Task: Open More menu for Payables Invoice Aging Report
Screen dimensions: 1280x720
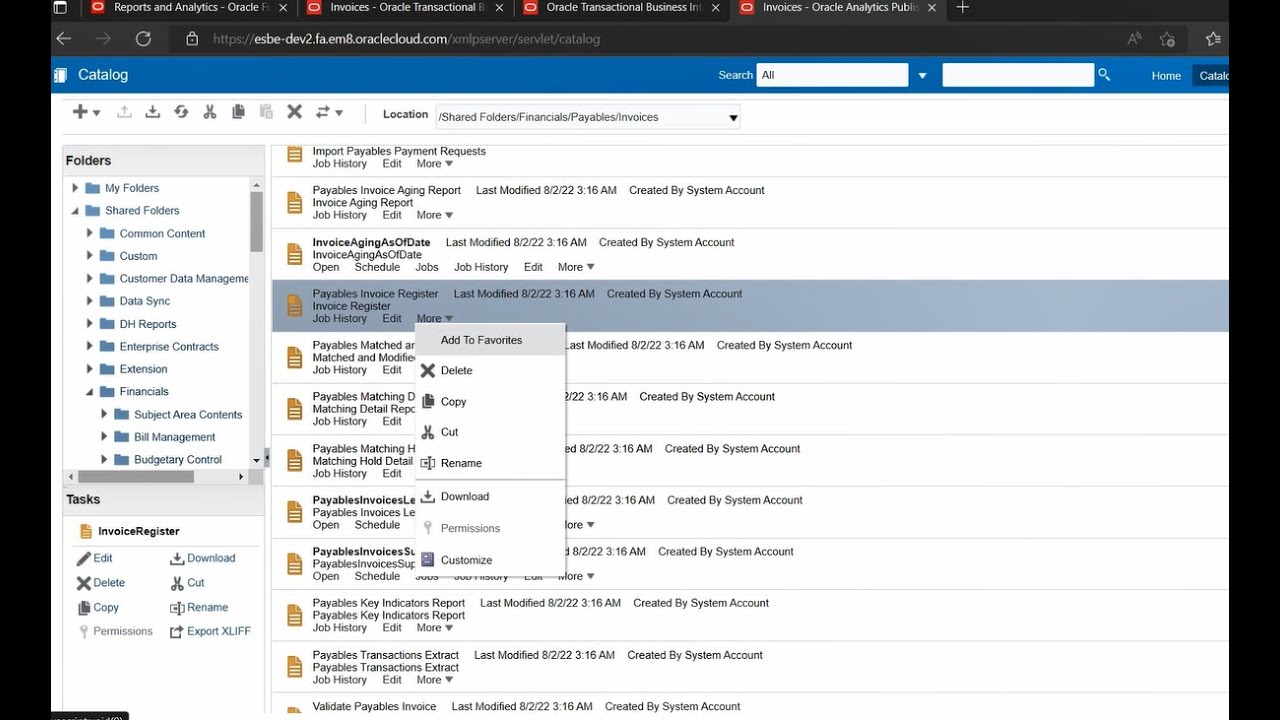Action: pyautogui.click(x=435, y=215)
